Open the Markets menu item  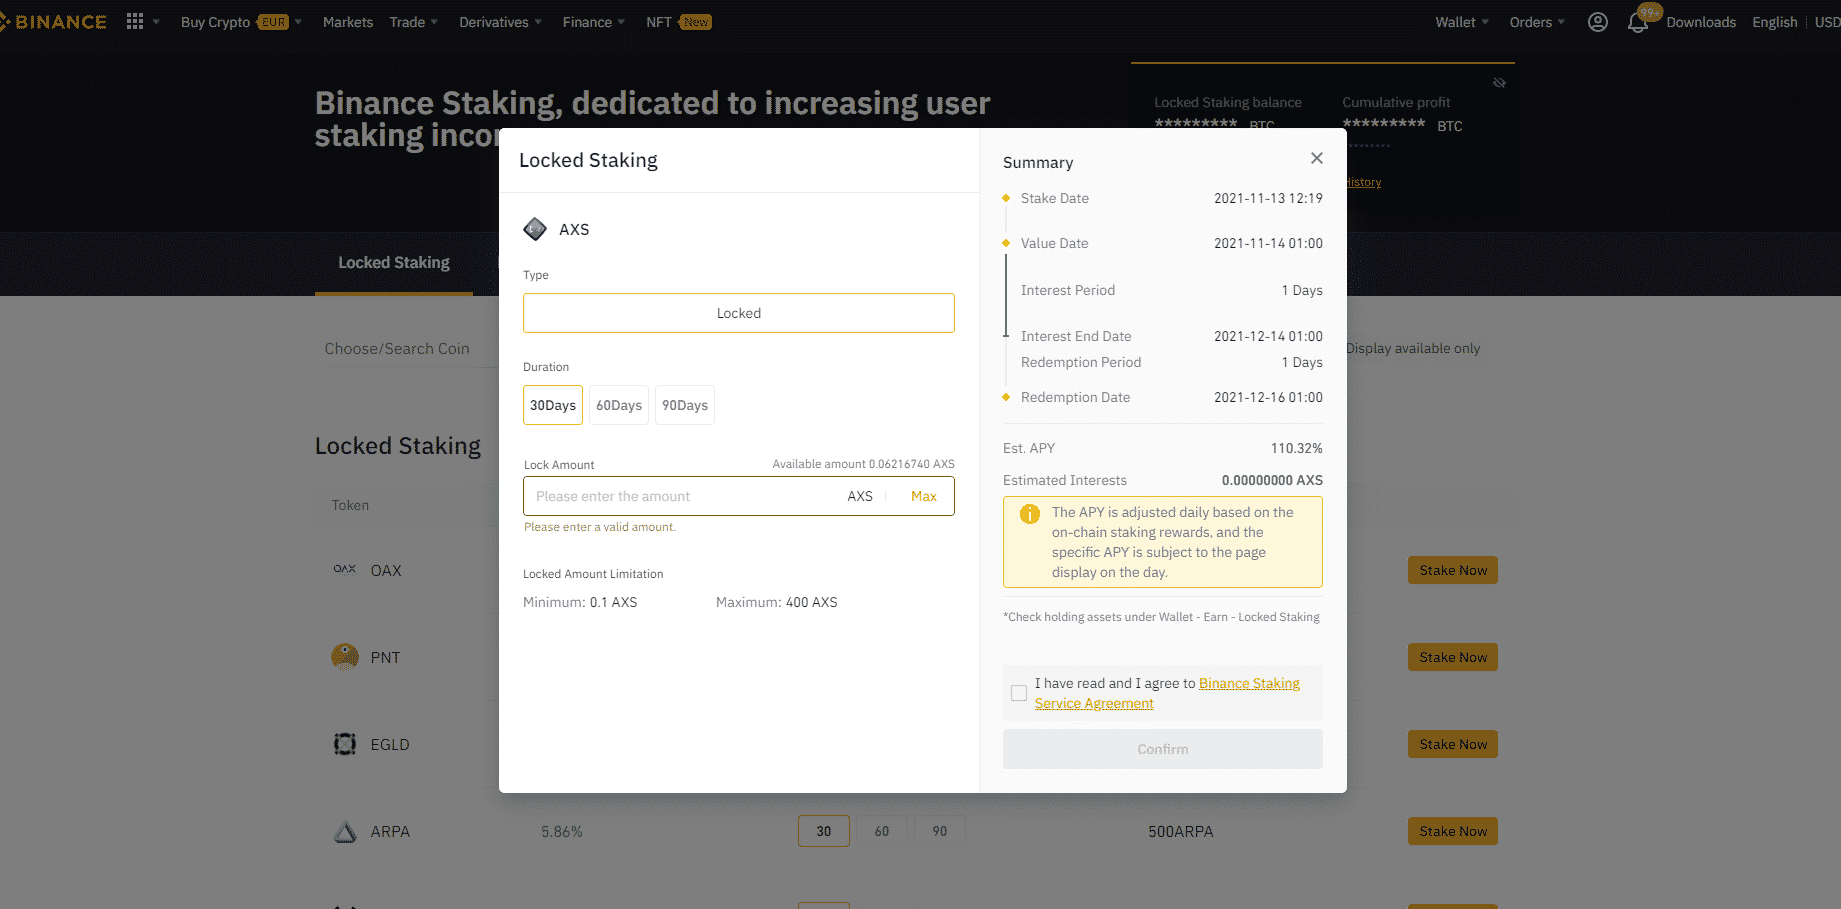347,22
